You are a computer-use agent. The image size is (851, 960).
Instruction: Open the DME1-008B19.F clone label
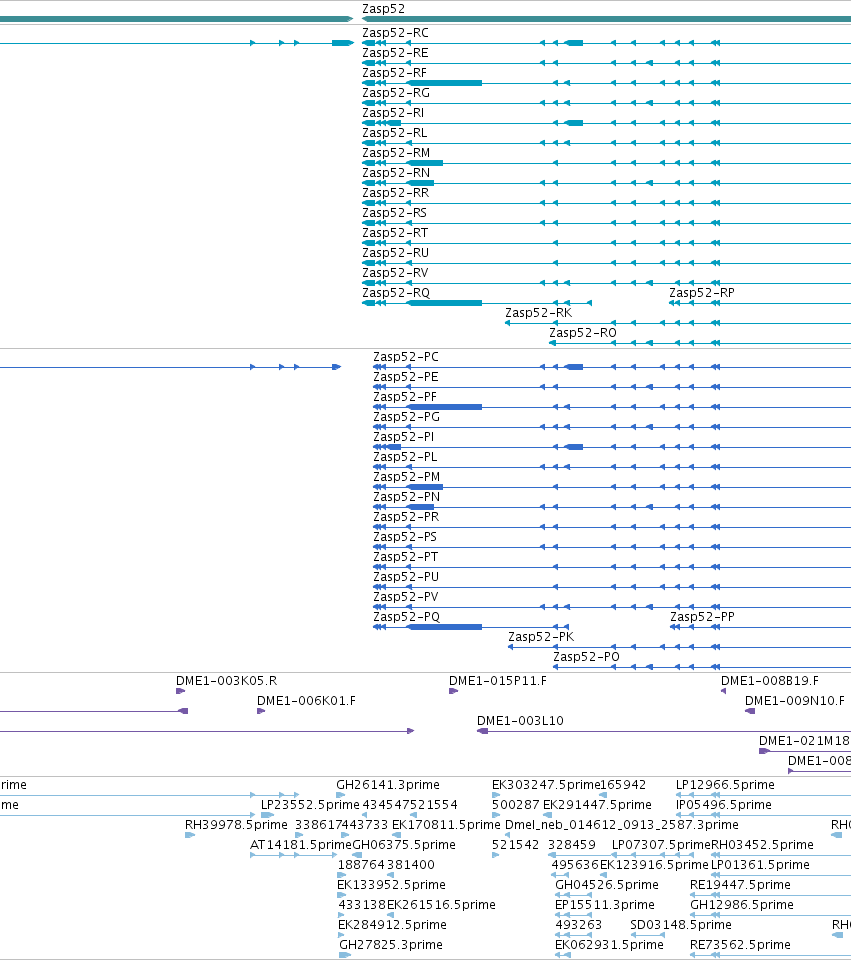coord(770,681)
